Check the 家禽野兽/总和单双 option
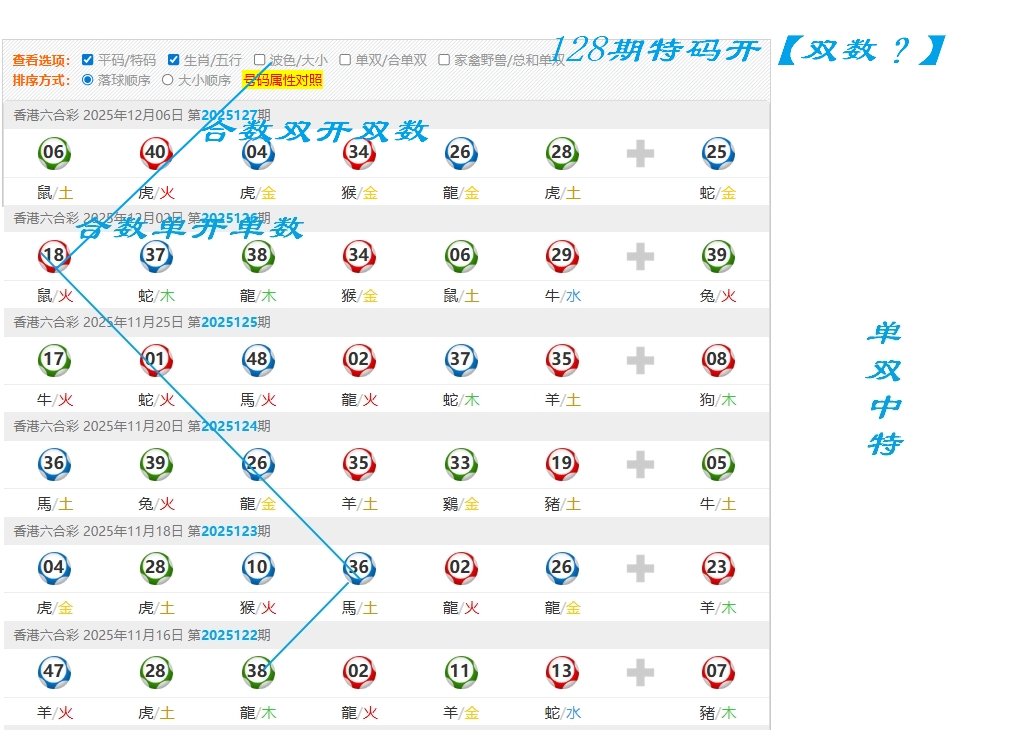The image size is (1013, 730). pos(444,60)
